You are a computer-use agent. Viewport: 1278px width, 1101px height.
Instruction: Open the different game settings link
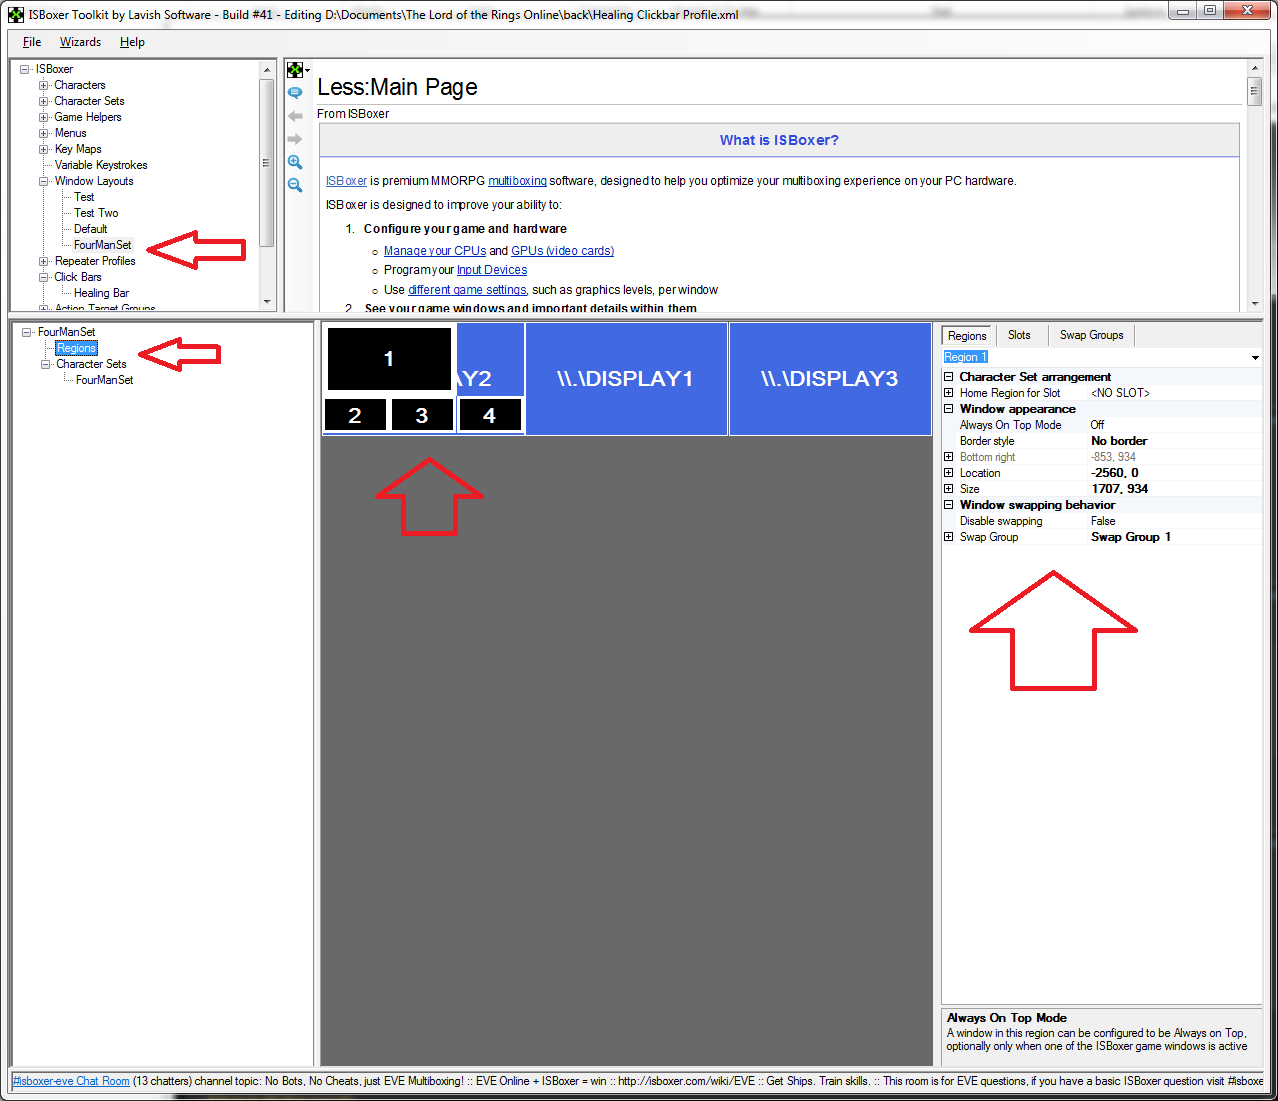click(x=467, y=290)
